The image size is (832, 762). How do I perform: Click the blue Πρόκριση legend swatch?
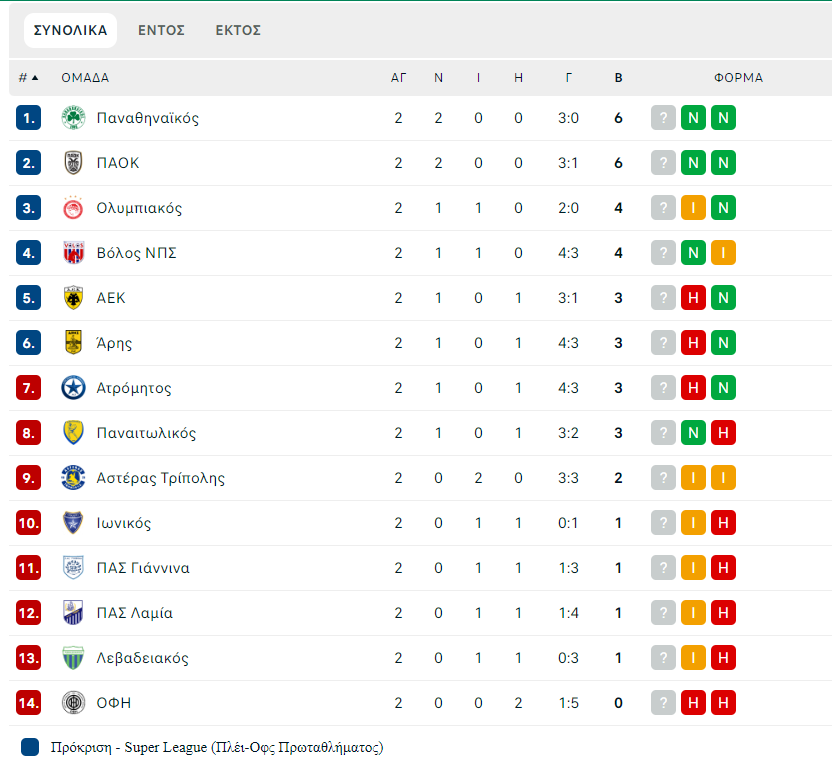30,747
